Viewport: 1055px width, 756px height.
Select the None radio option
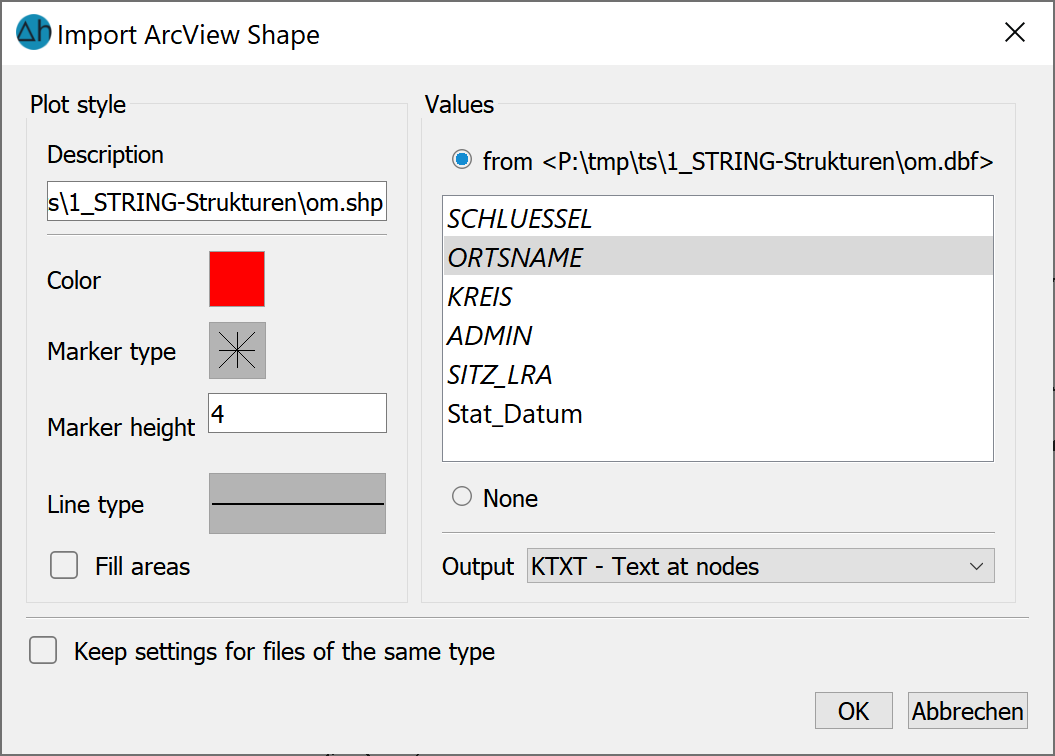coord(462,497)
